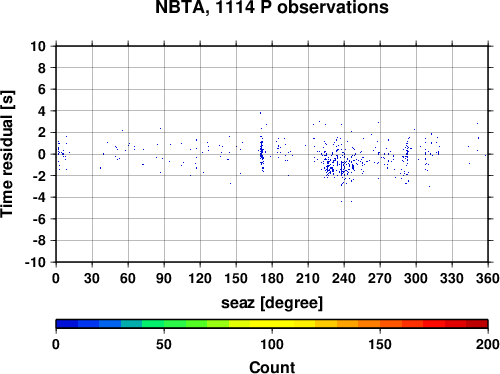Click the colorbar tick label 50
Image resolution: width=500 pixels, height=374 pixels.
point(164,344)
